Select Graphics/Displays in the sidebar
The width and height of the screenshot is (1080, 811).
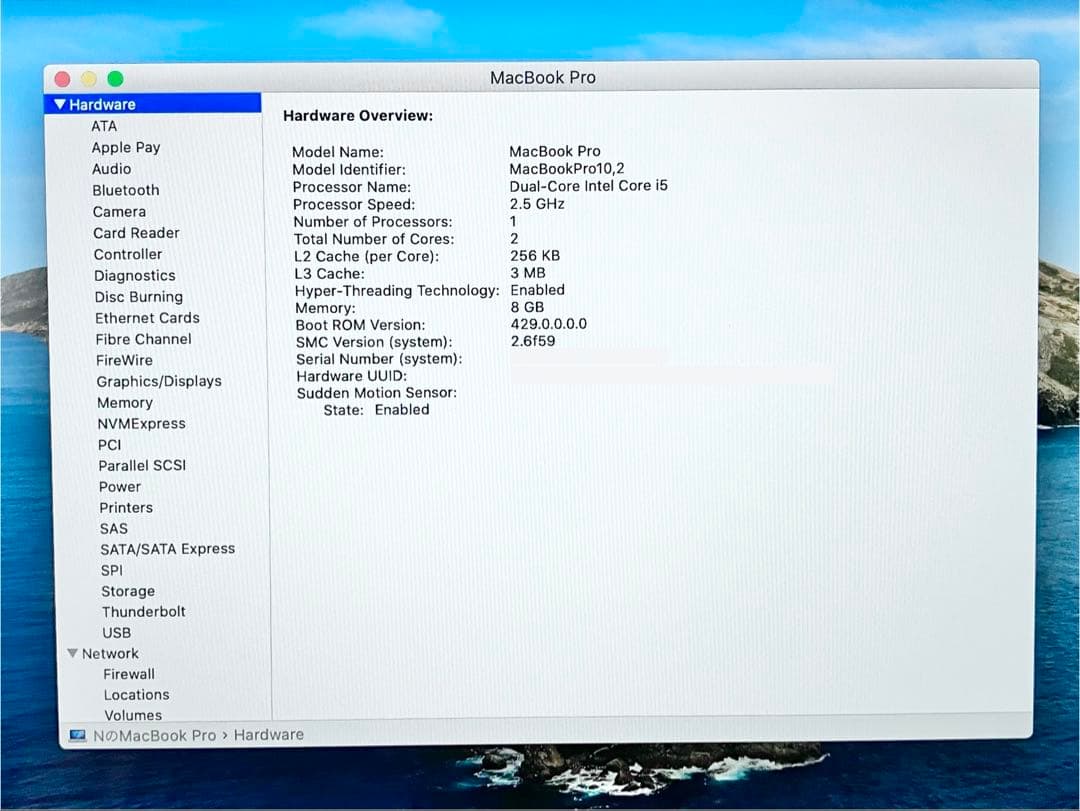pyautogui.click(x=158, y=381)
